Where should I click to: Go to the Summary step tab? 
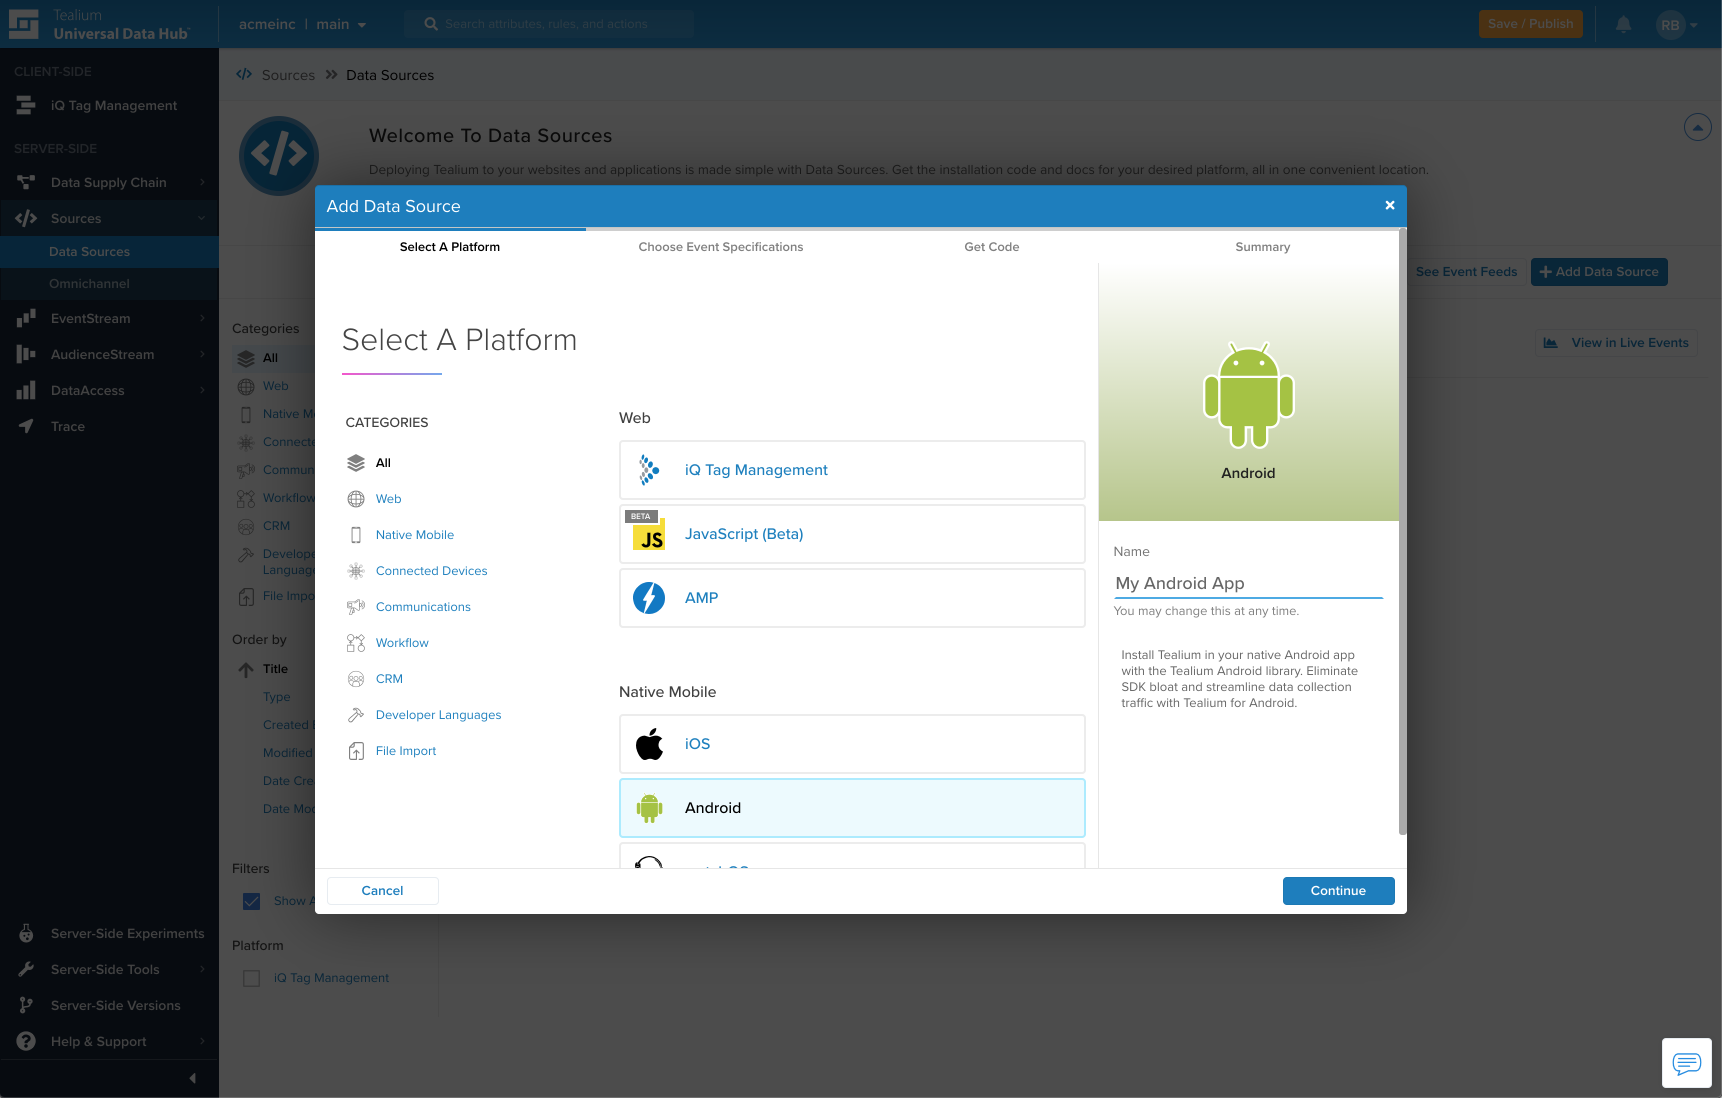[x=1263, y=247]
